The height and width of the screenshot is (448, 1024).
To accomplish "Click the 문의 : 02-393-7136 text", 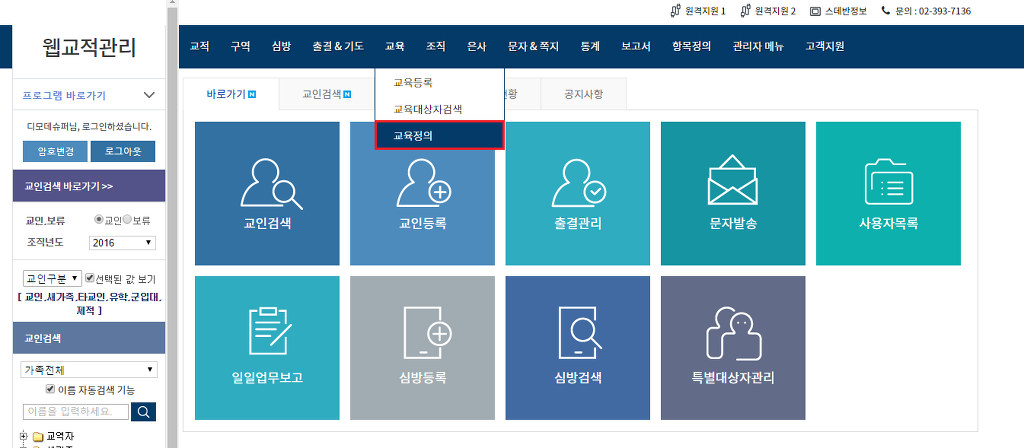I will (x=932, y=11).
